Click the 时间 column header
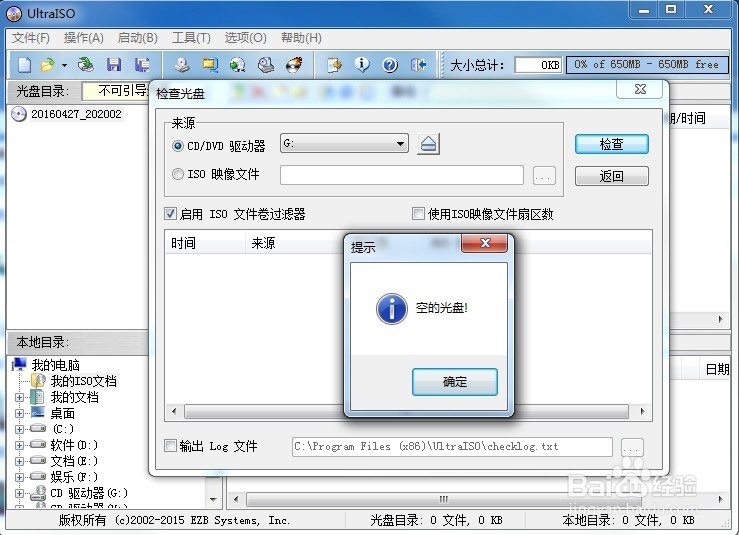The width and height of the screenshot is (739, 535). 205,243
